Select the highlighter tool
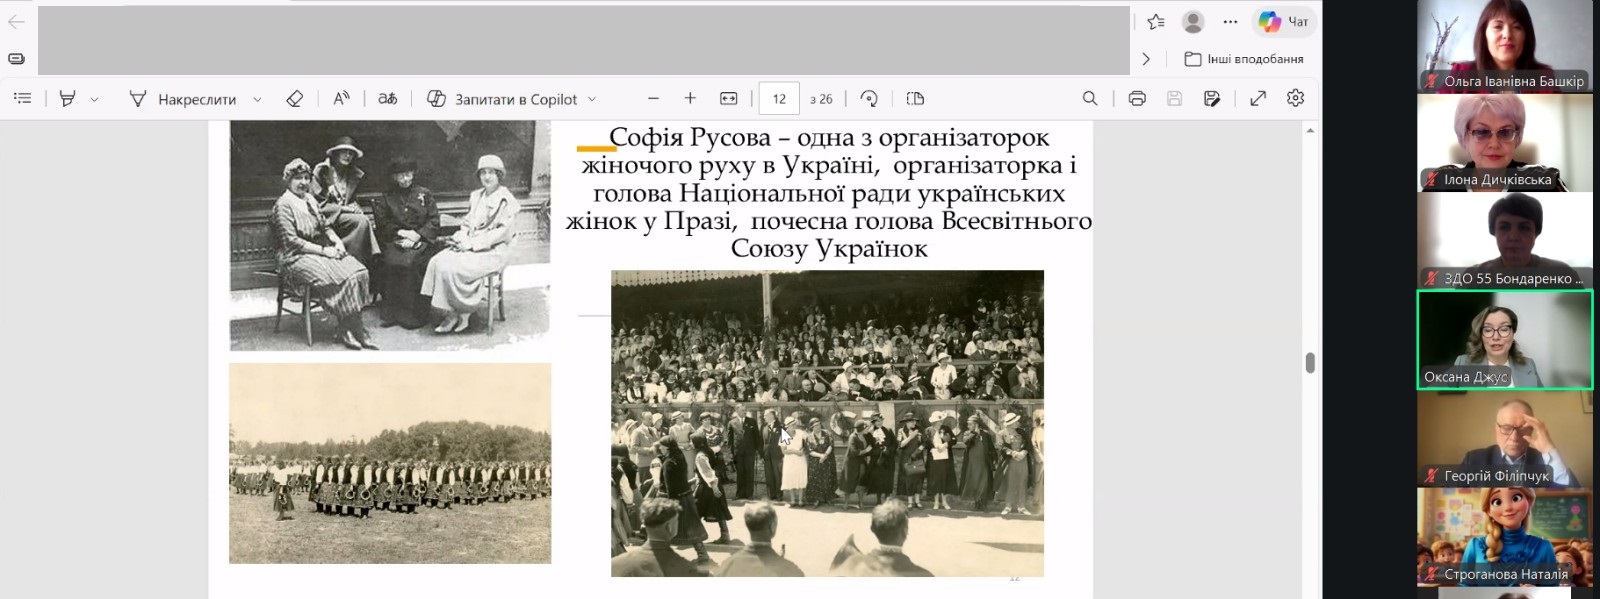 pyautogui.click(x=68, y=98)
